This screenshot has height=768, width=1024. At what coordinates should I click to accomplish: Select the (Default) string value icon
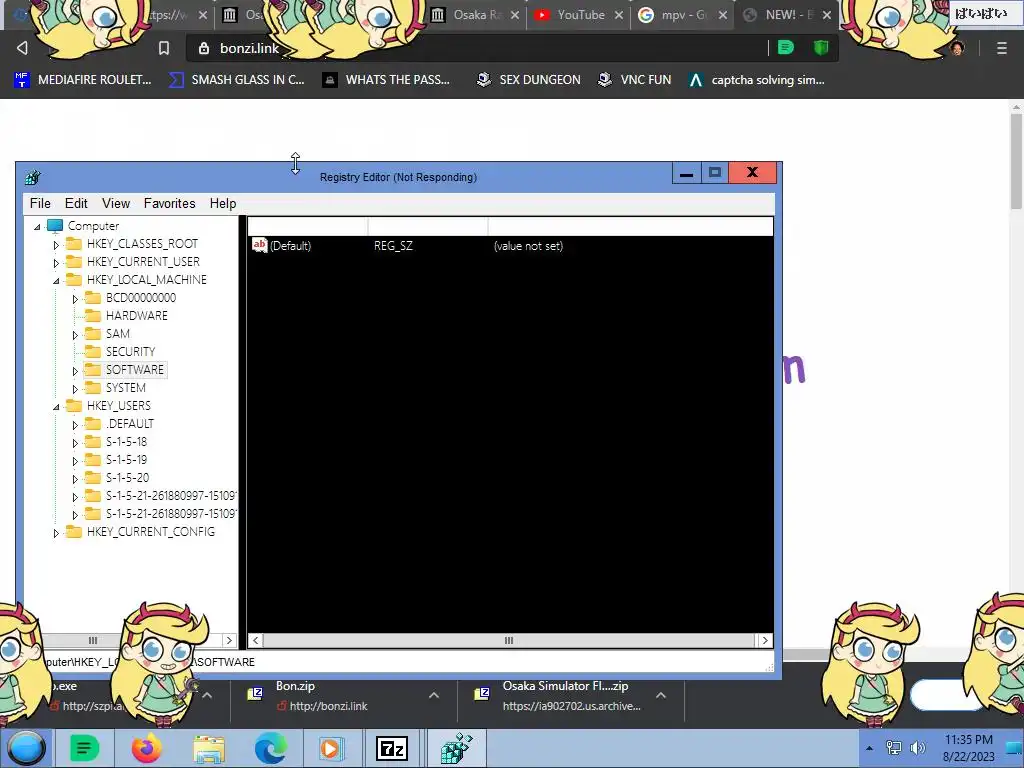tap(259, 245)
